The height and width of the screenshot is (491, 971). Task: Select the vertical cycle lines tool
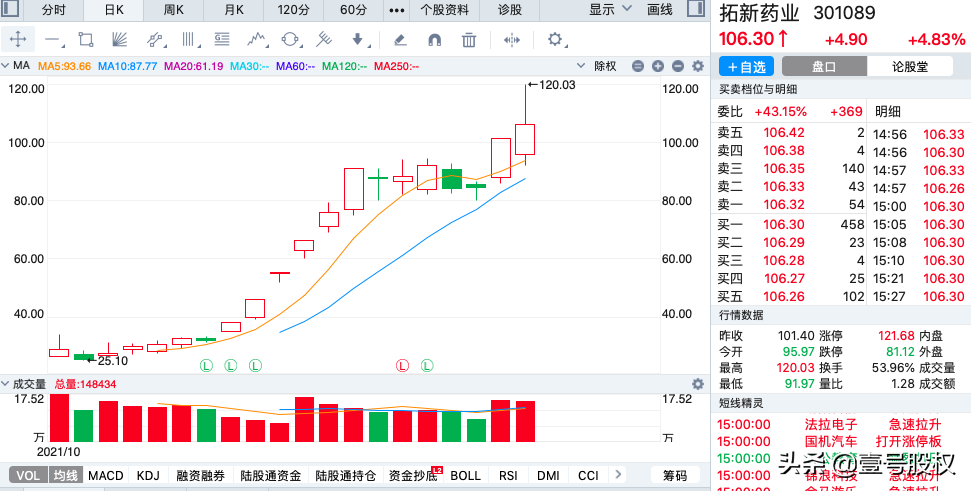[x=191, y=40]
